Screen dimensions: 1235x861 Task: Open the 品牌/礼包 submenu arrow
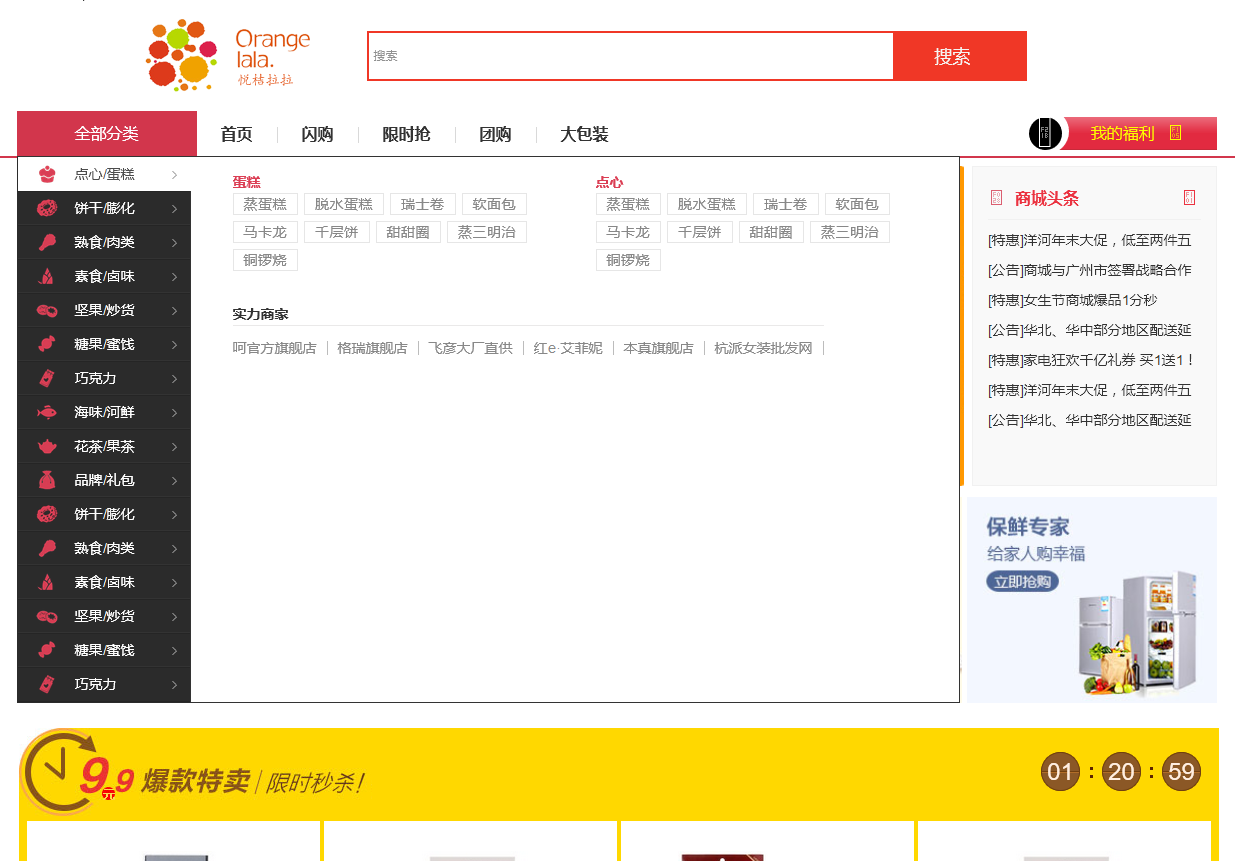174,480
